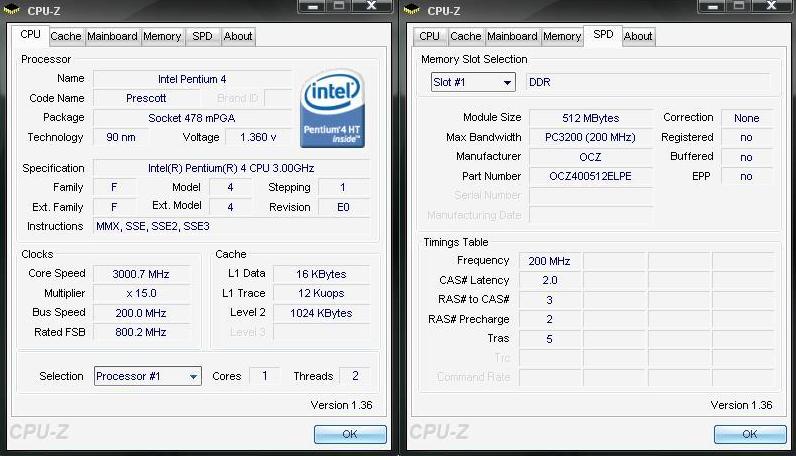Click the Threads count field
The image size is (796, 456).
pos(355,376)
